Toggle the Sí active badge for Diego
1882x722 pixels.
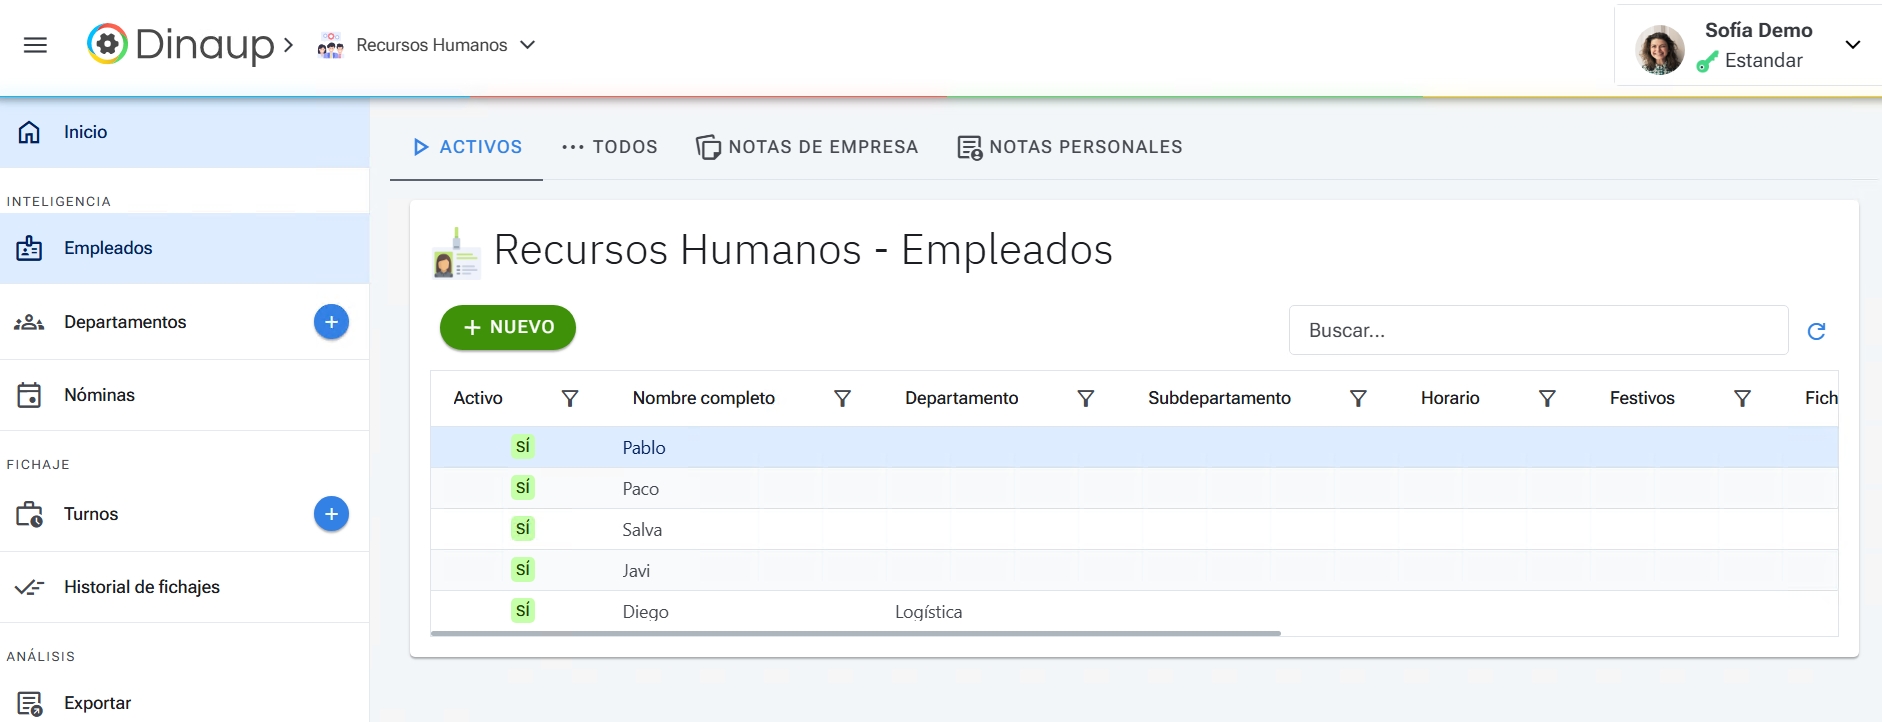(522, 611)
